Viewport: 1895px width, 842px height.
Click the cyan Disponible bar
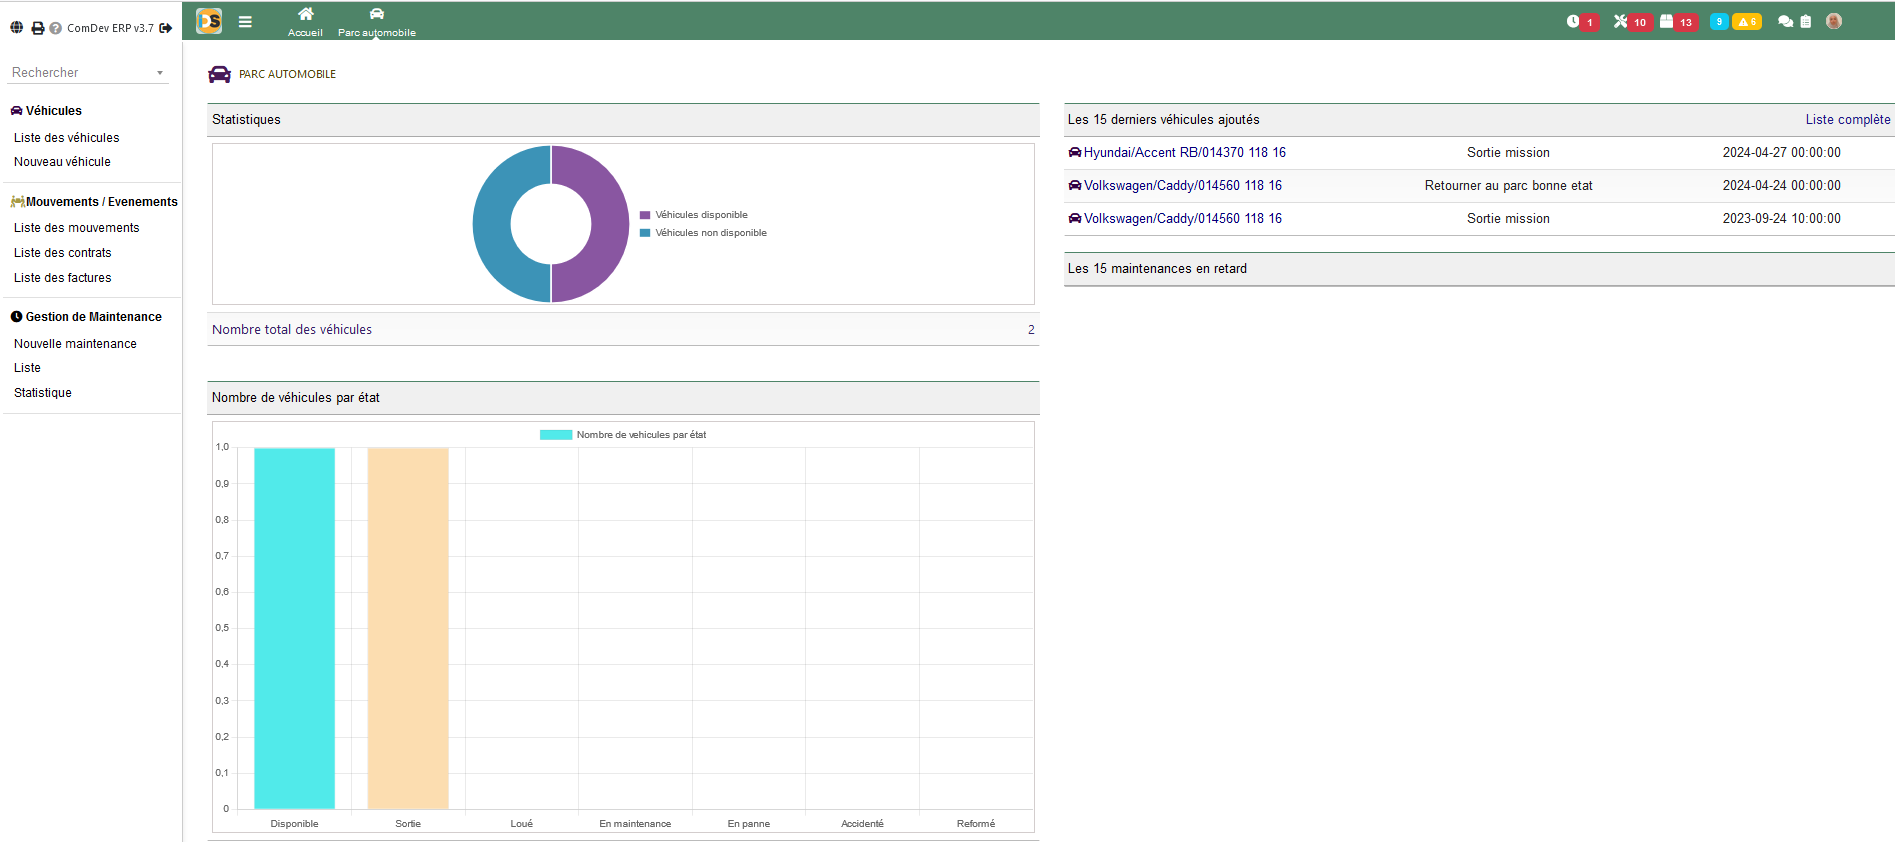tap(294, 628)
